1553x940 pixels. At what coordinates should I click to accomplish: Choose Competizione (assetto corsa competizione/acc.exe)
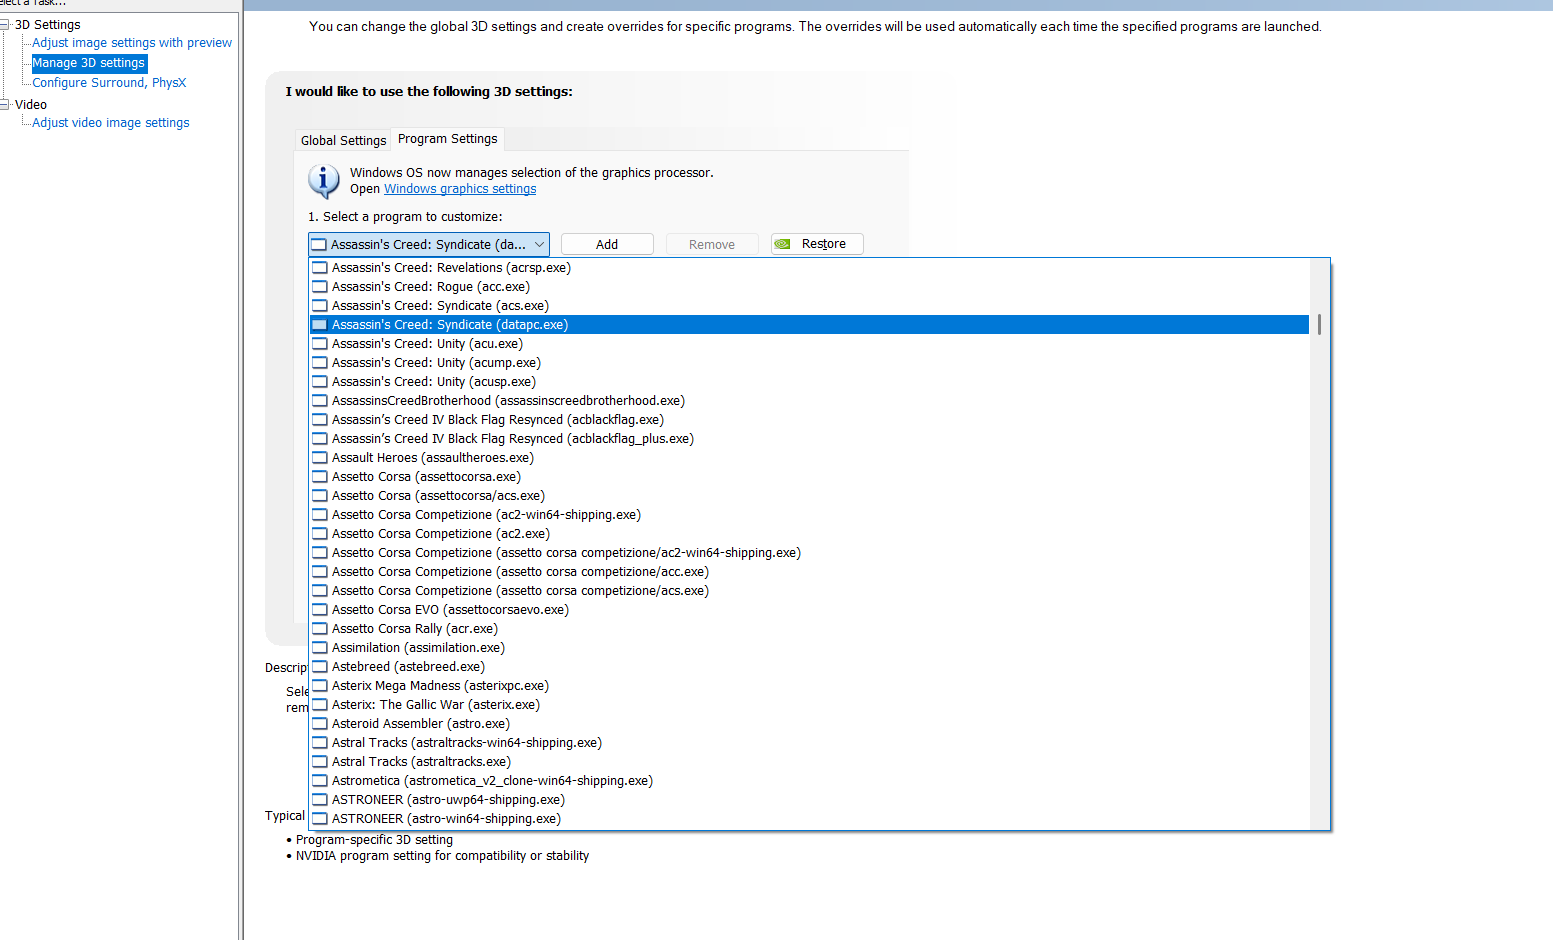[x=809, y=572]
